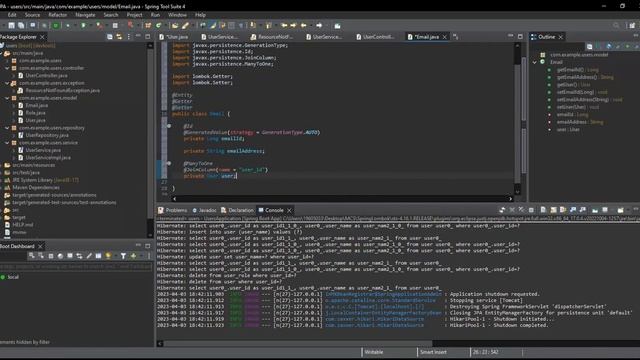Image resolution: width=640 pixels, height=360 pixels.
Task: Click the green Boot Dashboard toolbar icon
Action: point(56,26)
